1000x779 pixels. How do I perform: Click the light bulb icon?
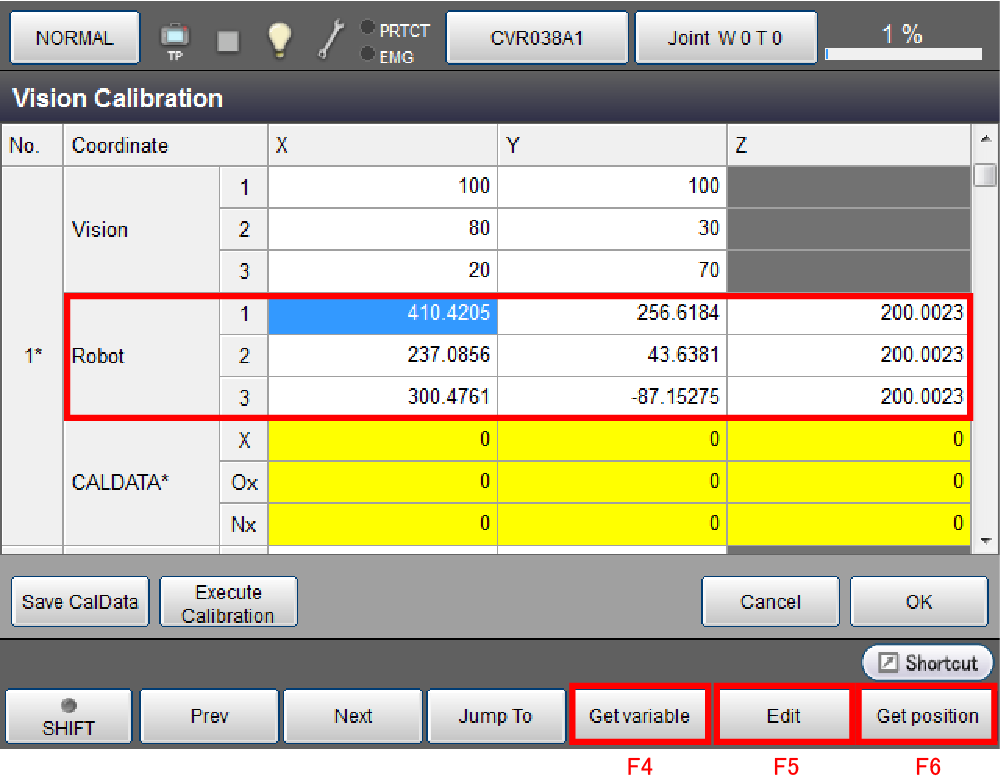tap(279, 39)
